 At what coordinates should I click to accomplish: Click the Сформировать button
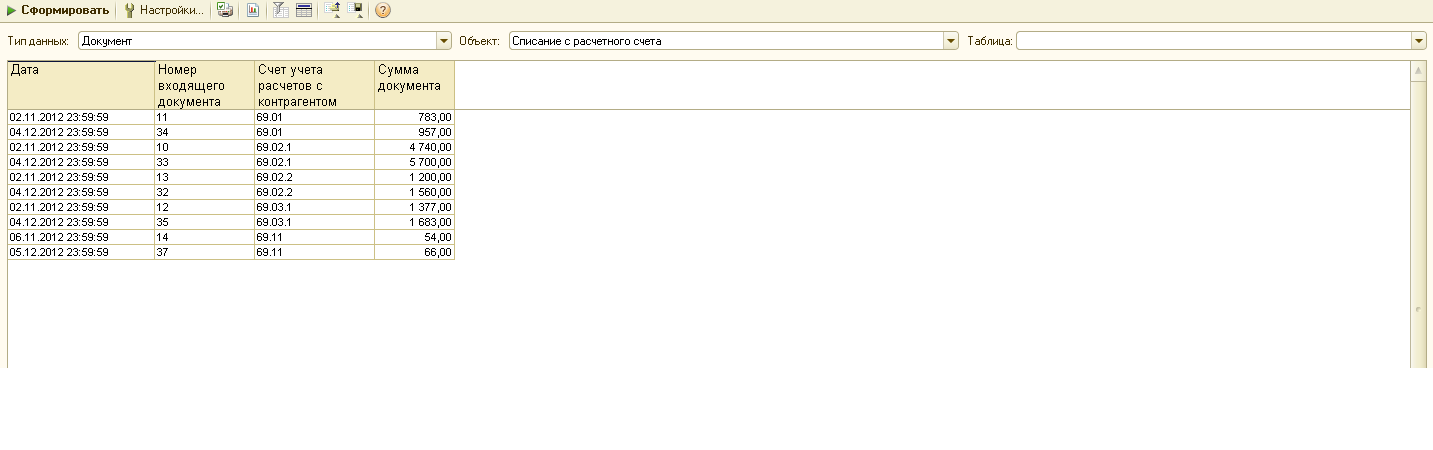tap(57, 10)
